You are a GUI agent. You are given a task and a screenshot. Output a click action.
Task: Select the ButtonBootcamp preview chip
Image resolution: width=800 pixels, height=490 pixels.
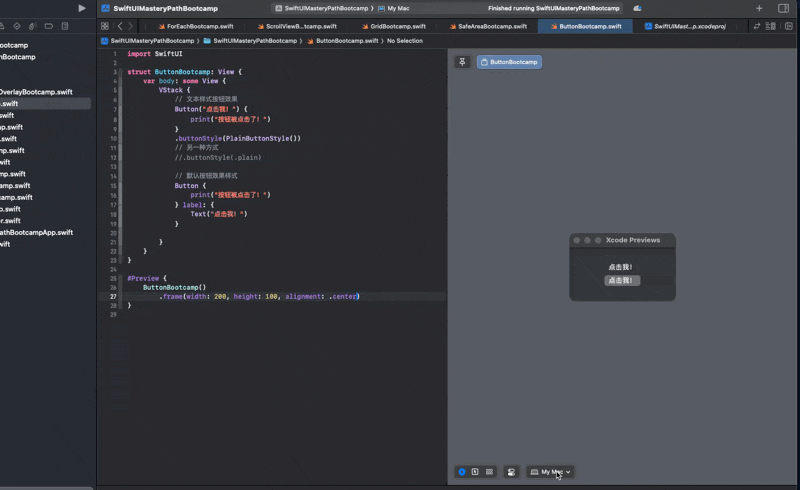pyautogui.click(x=509, y=62)
